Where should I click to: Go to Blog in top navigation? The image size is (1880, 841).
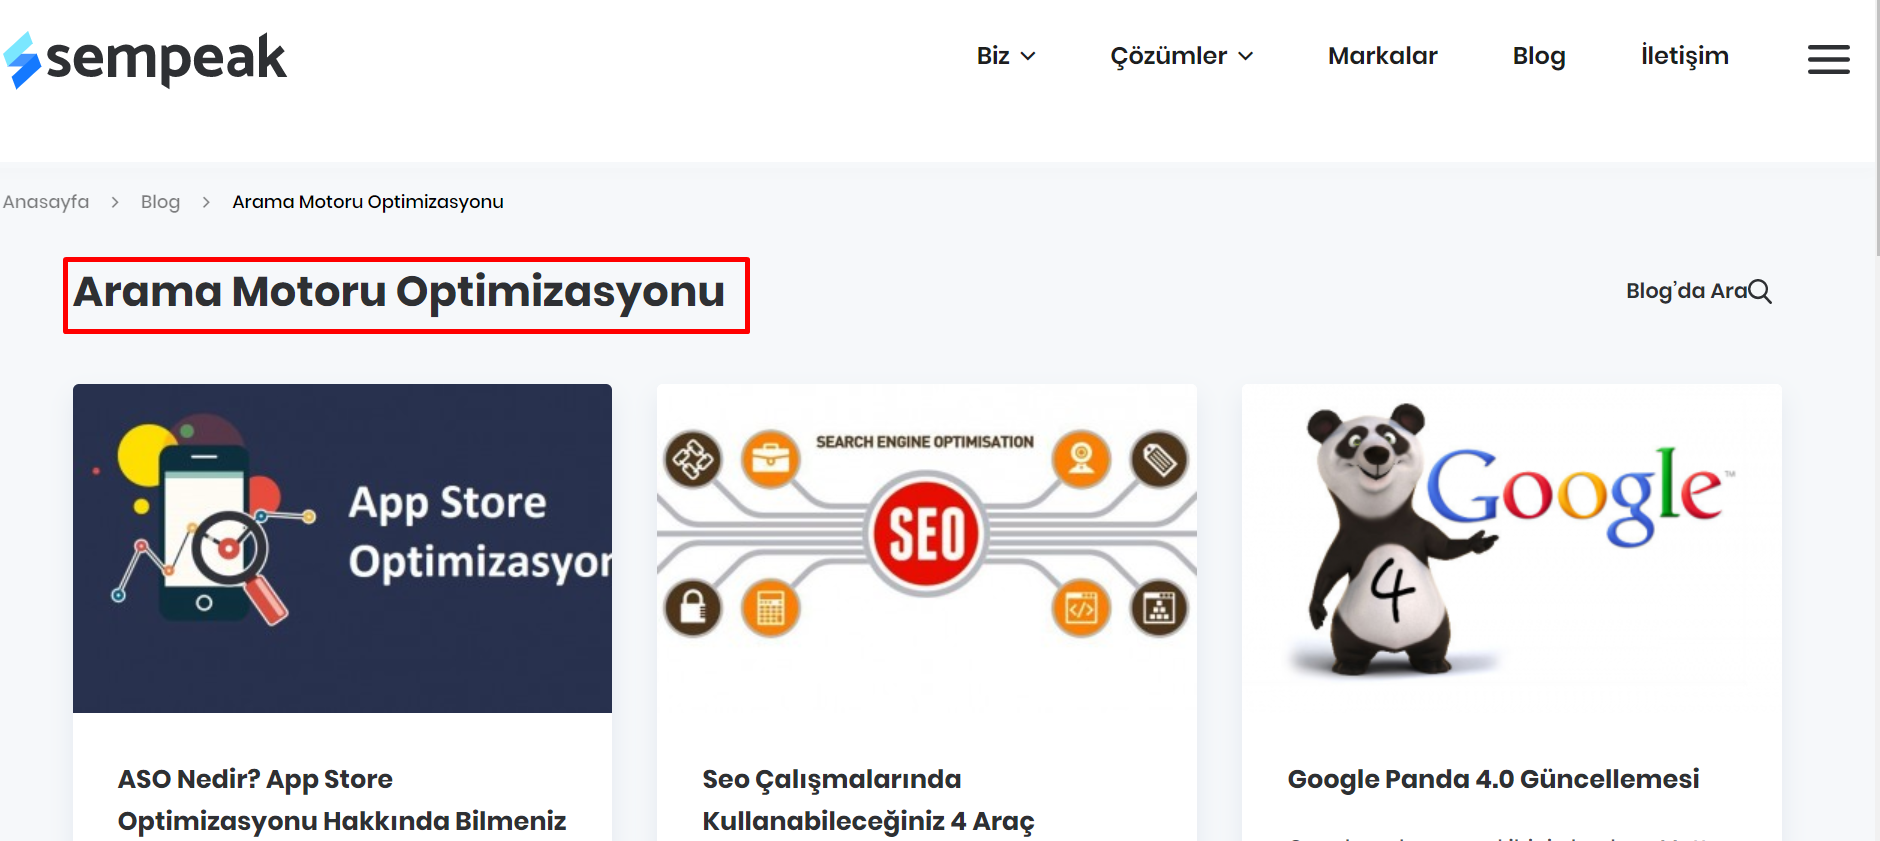(1538, 56)
